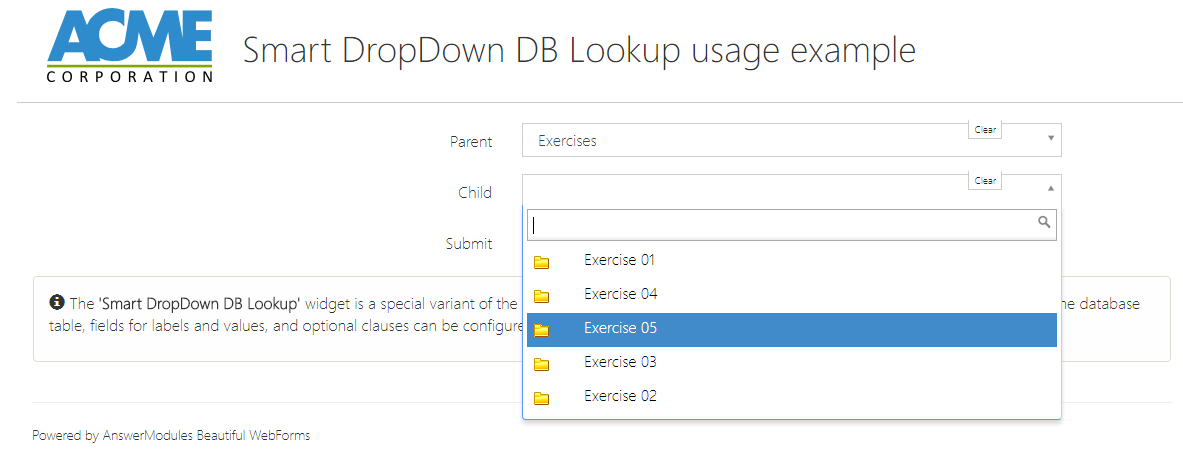Collapse the Child dropdown arrow

pos(1051,188)
